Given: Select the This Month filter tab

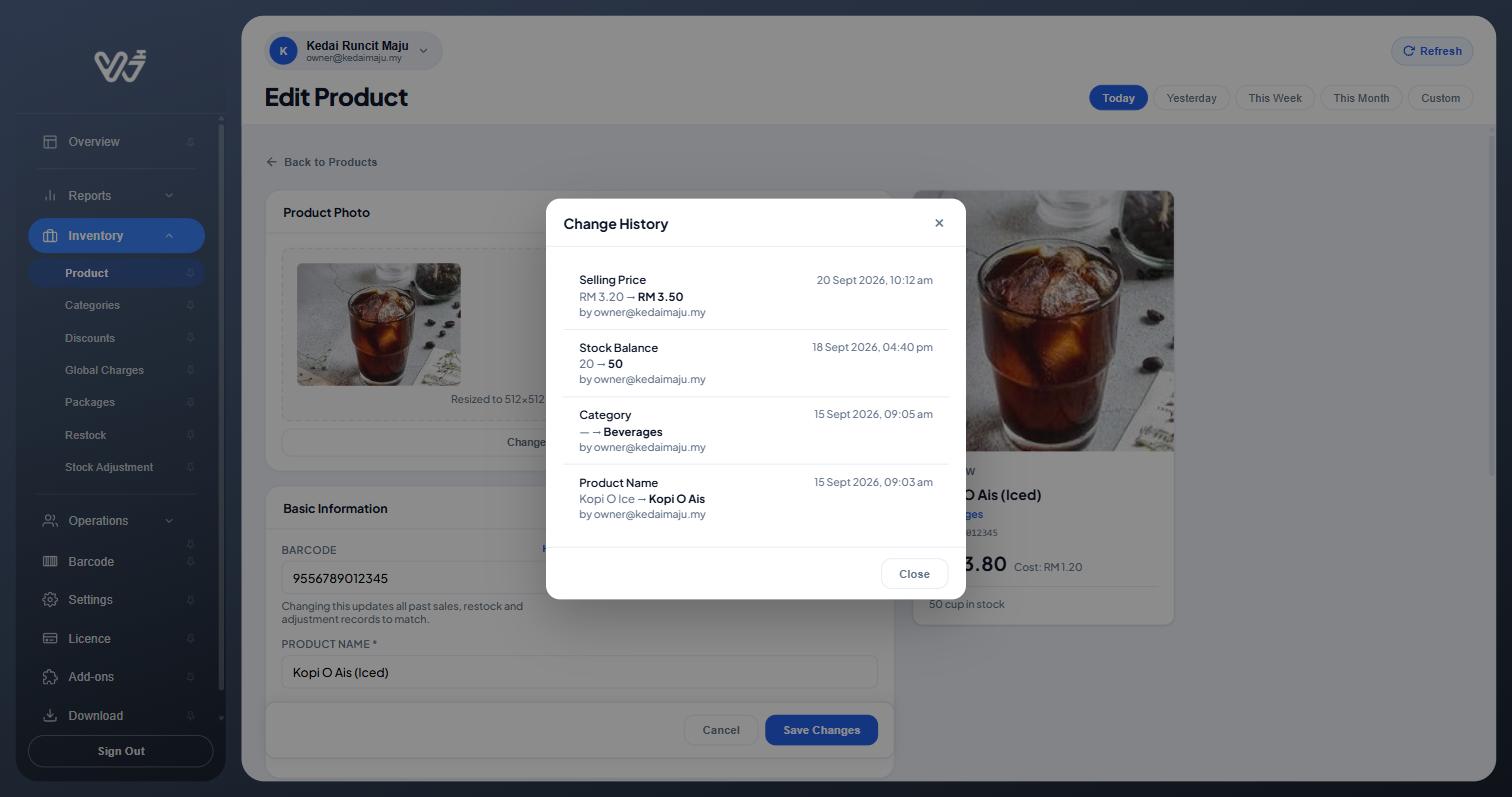Looking at the screenshot, I should (x=1361, y=98).
